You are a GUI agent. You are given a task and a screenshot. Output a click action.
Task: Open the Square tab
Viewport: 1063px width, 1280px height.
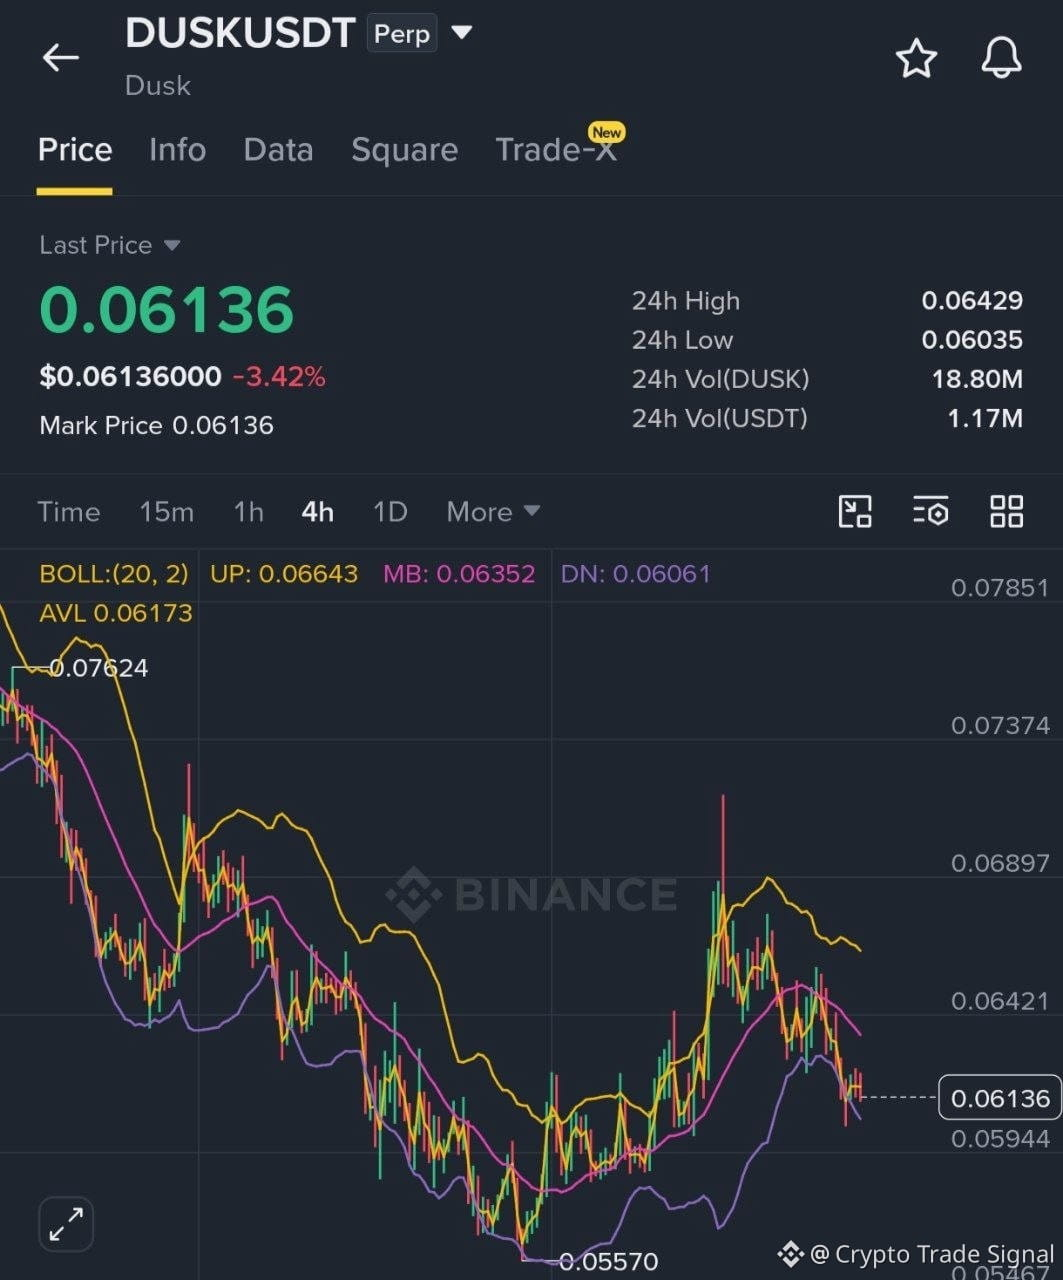(404, 150)
